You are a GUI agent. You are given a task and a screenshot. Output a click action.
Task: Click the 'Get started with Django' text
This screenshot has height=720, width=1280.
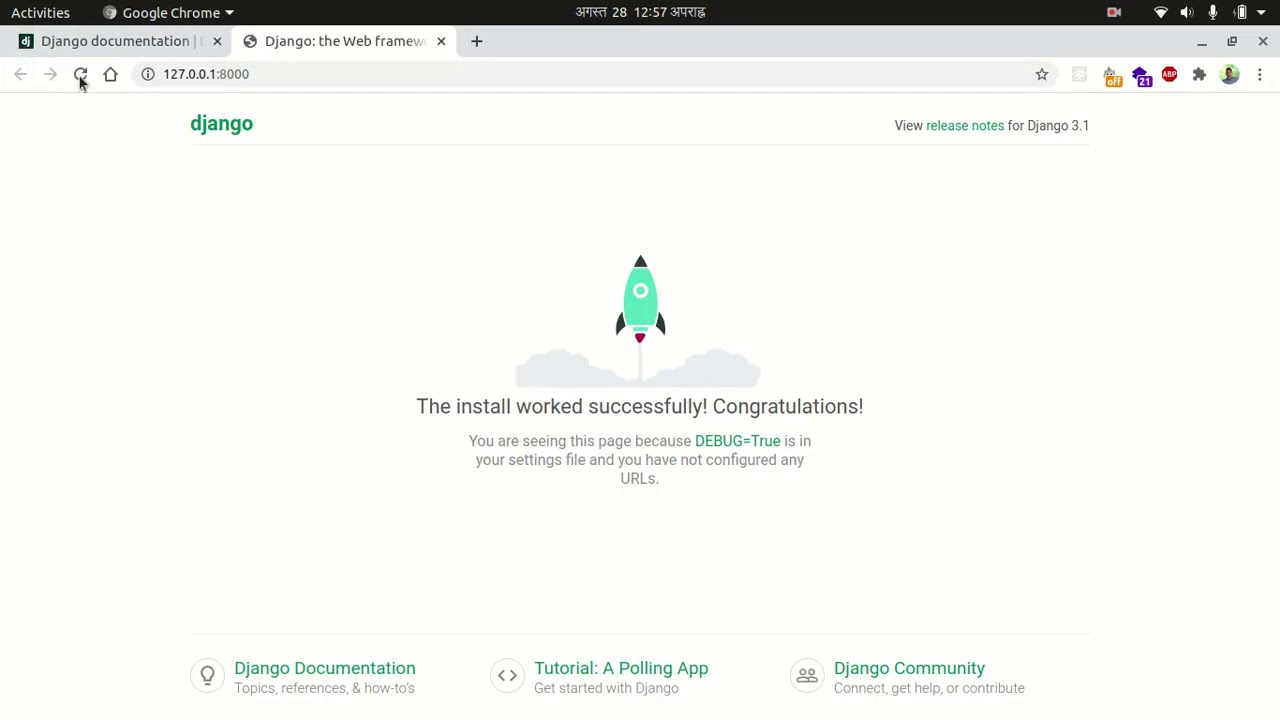point(606,688)
